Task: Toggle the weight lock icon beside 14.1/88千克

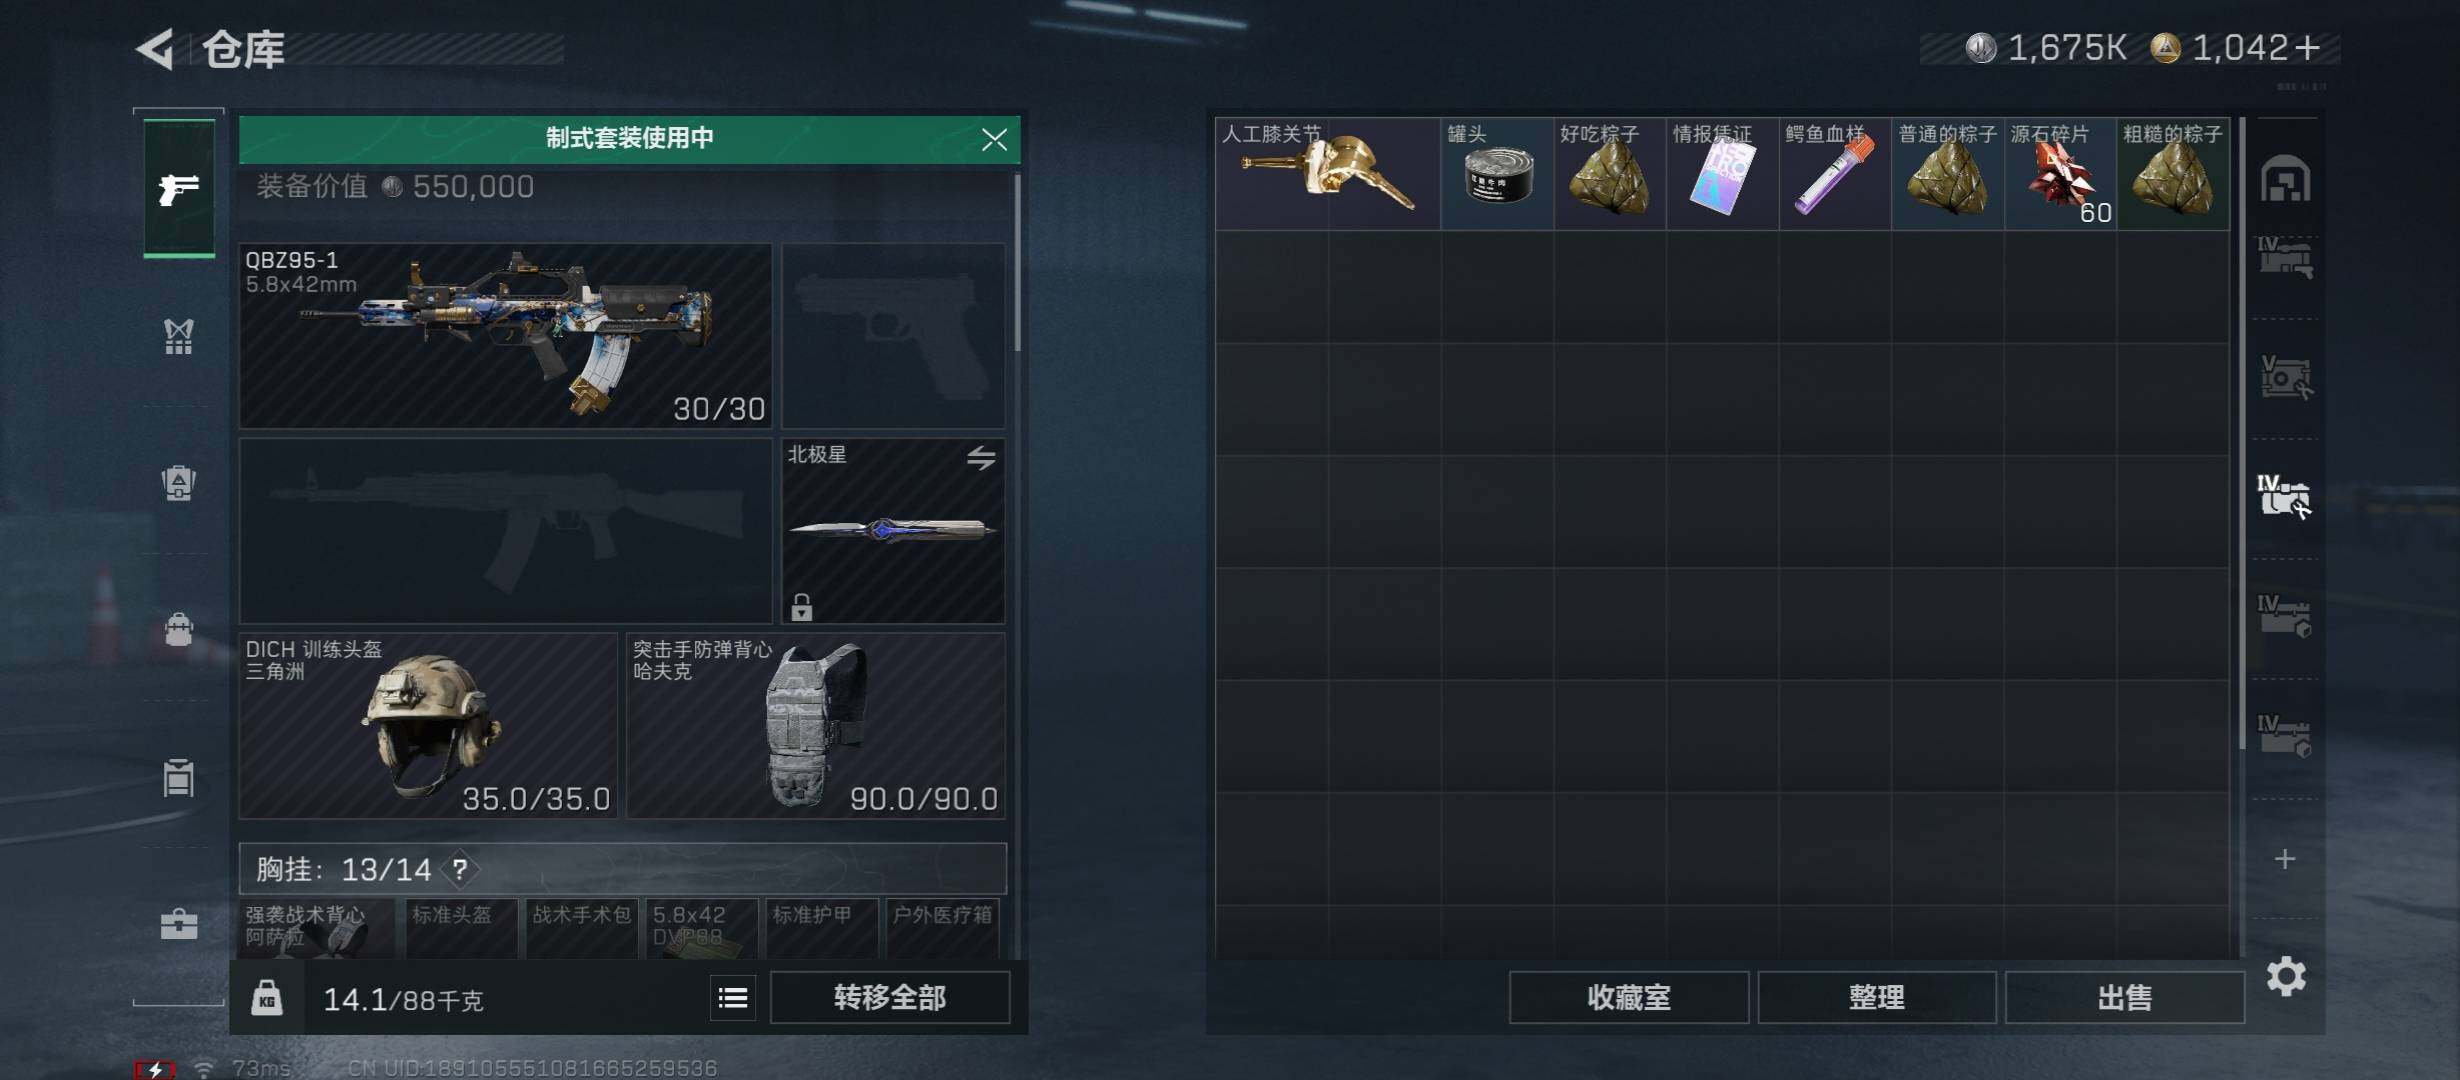Action: pyautogui.click(x=266, y=999)
